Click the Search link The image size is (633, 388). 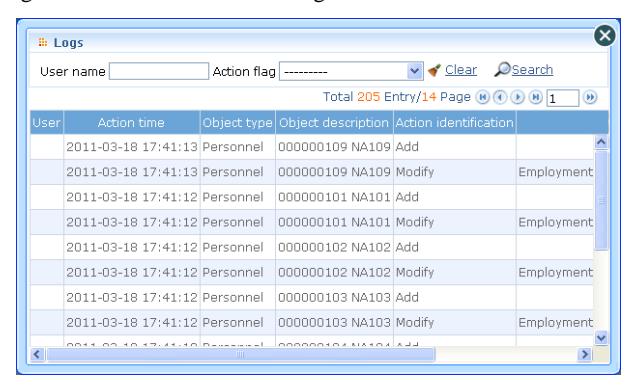click(532, 70)
